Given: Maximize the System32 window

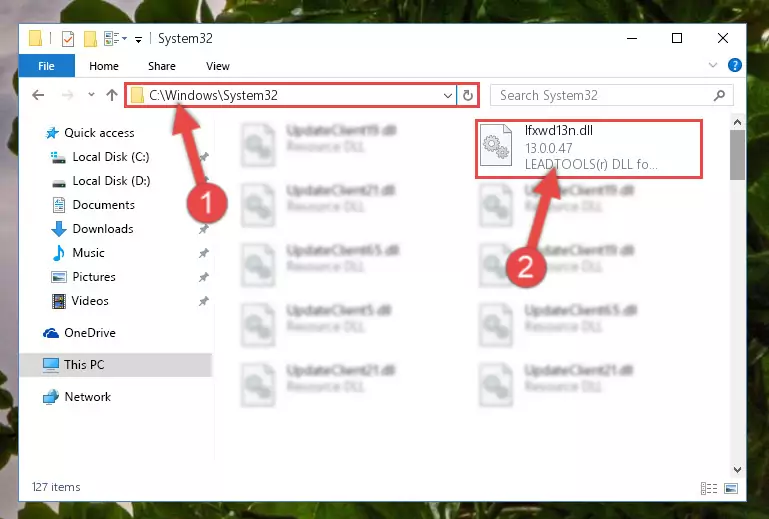Looking at the screenshot, I should click(x=677, y=38).
